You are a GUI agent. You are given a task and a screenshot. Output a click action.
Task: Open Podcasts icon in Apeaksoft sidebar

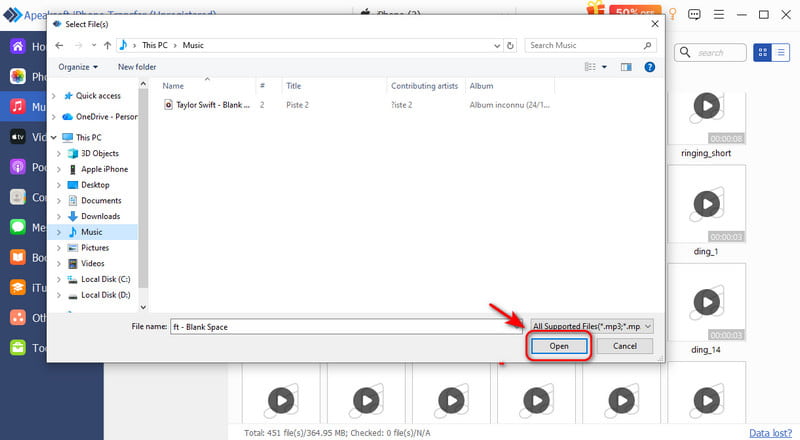18,167
